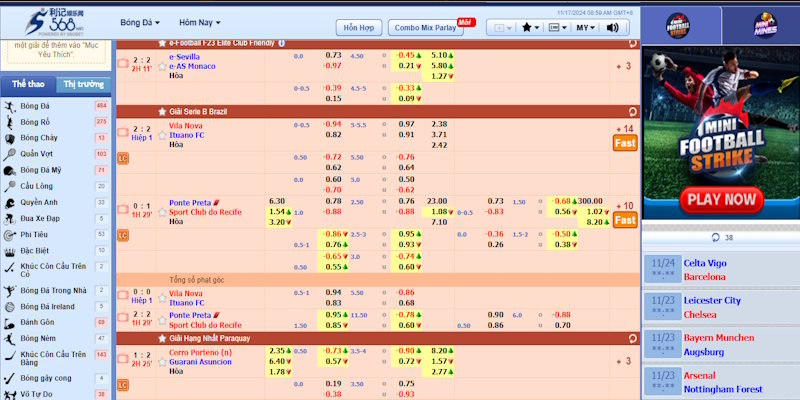Toggle the sound speaker icon

[612, 28]
